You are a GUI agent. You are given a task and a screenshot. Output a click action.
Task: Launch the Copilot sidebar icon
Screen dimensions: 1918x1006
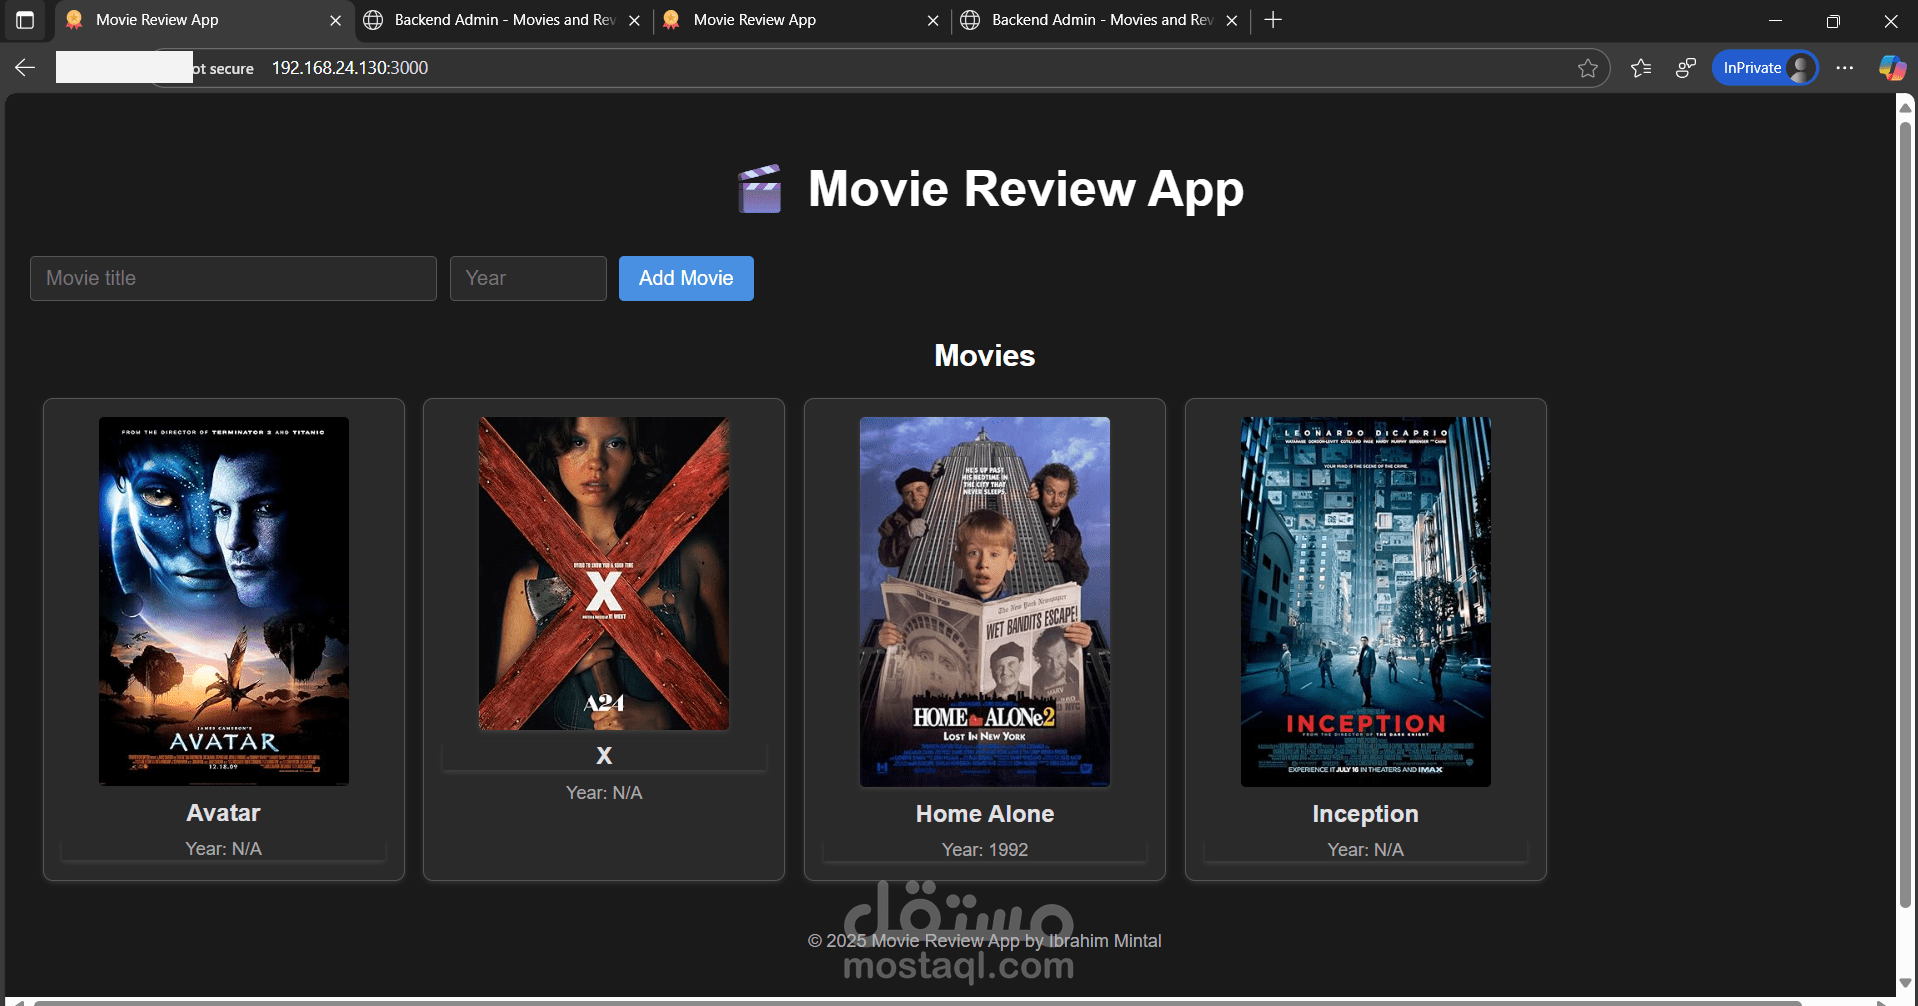[x=1892, y=68]
